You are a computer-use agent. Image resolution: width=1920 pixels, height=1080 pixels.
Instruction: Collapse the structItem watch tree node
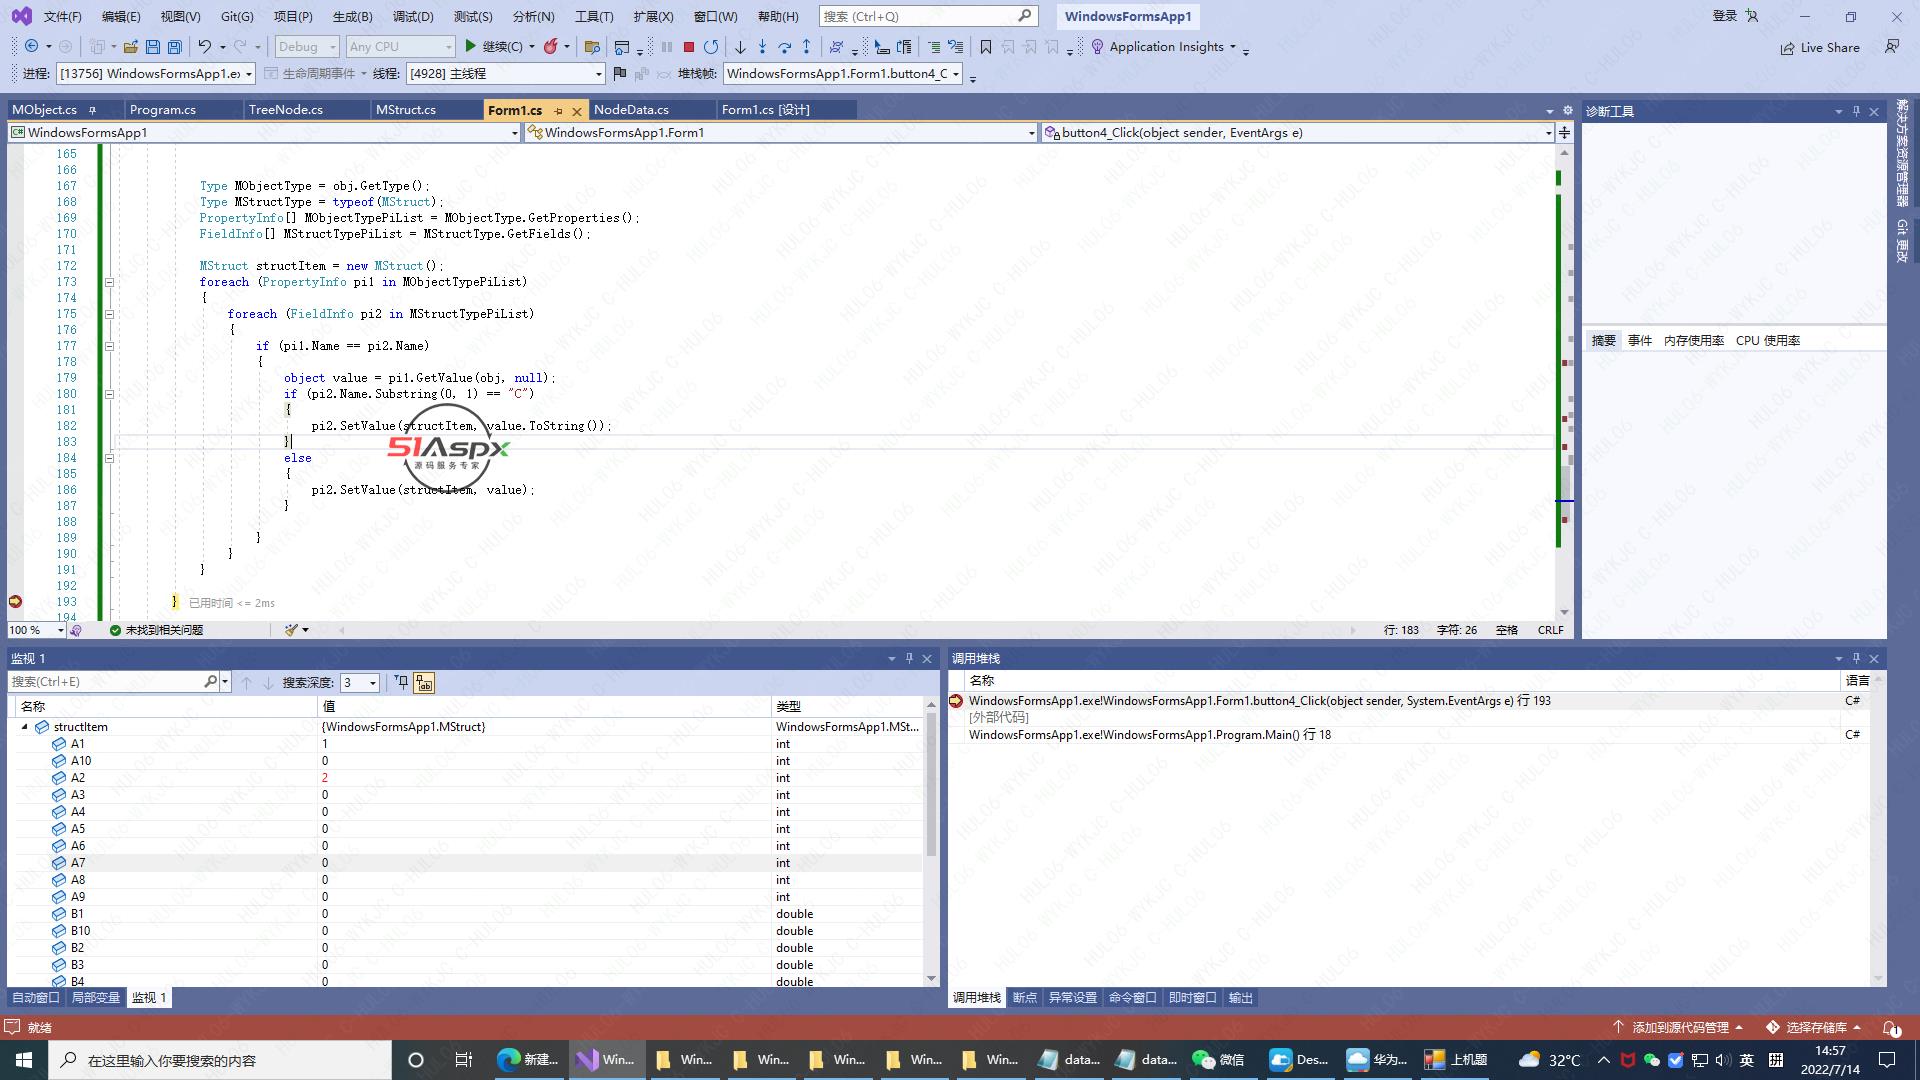click(x=24, y=727)
